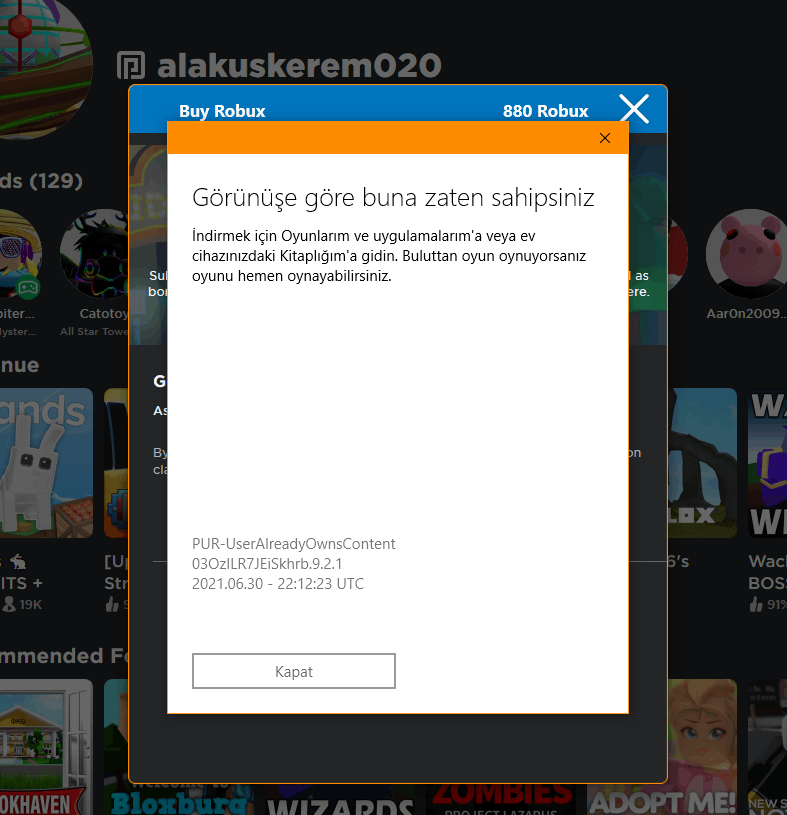Image resolution: width=787 pixels, height=815 pixels.
Task: Click the Friends (129) heading
Action: click(42, 181)
